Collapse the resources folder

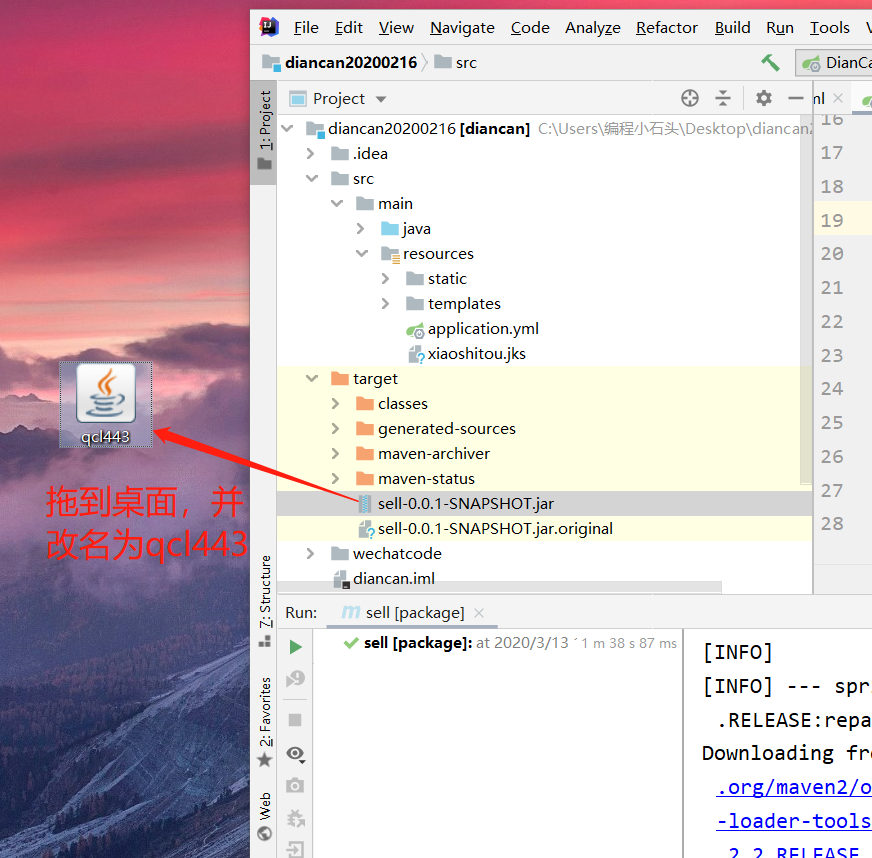click(x=362, y=254)
